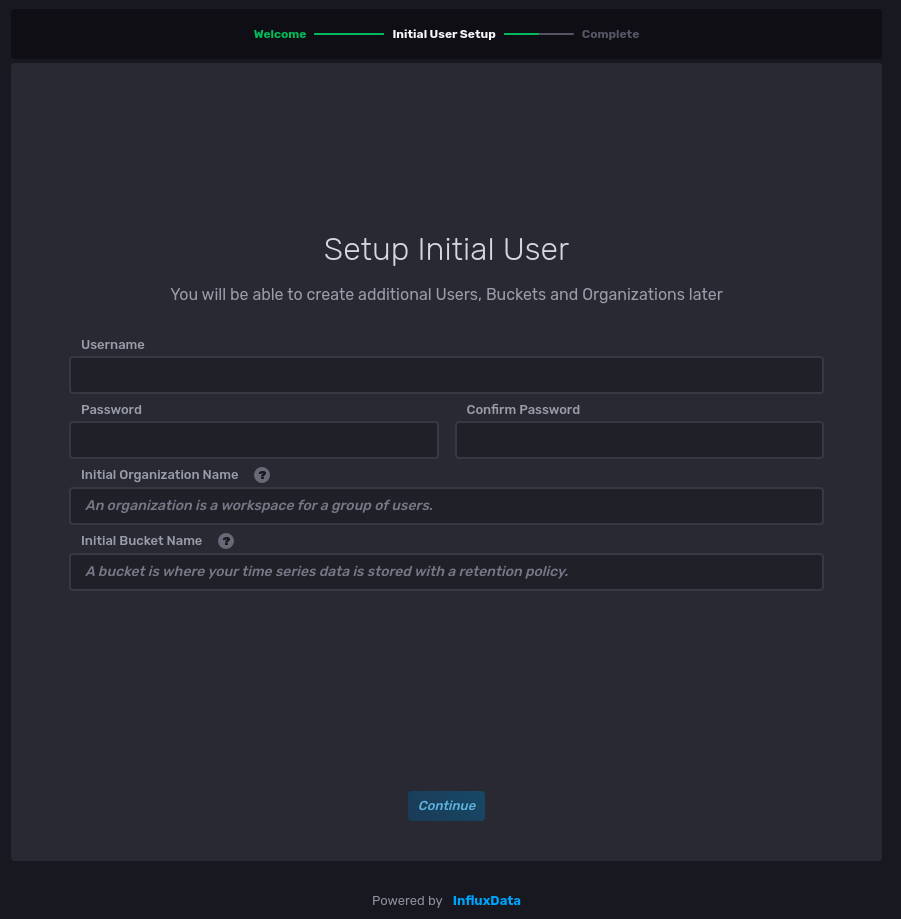Click the 'Initial Organization Name' label
Viewport: 901px width, 919px height.
tap(159, 475)
